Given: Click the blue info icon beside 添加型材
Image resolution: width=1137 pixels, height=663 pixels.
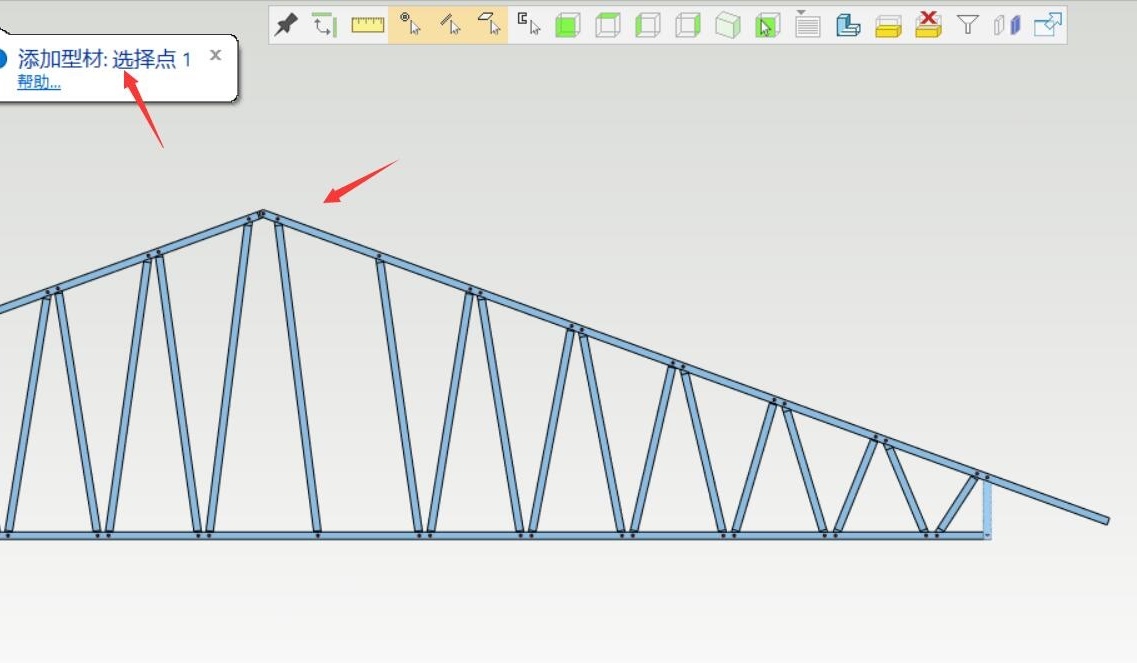Looking at the screenshot, I should point(2,59).
